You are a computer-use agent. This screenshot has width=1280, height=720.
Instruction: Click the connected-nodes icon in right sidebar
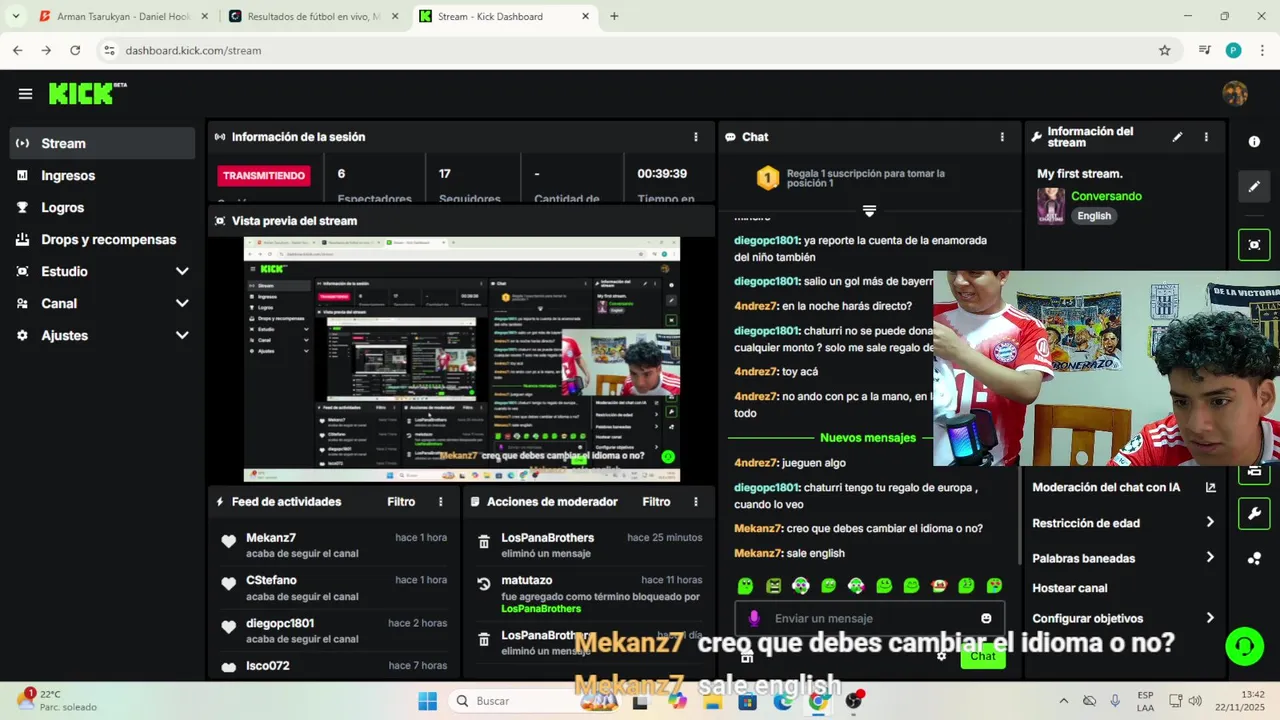point(1254,559)
